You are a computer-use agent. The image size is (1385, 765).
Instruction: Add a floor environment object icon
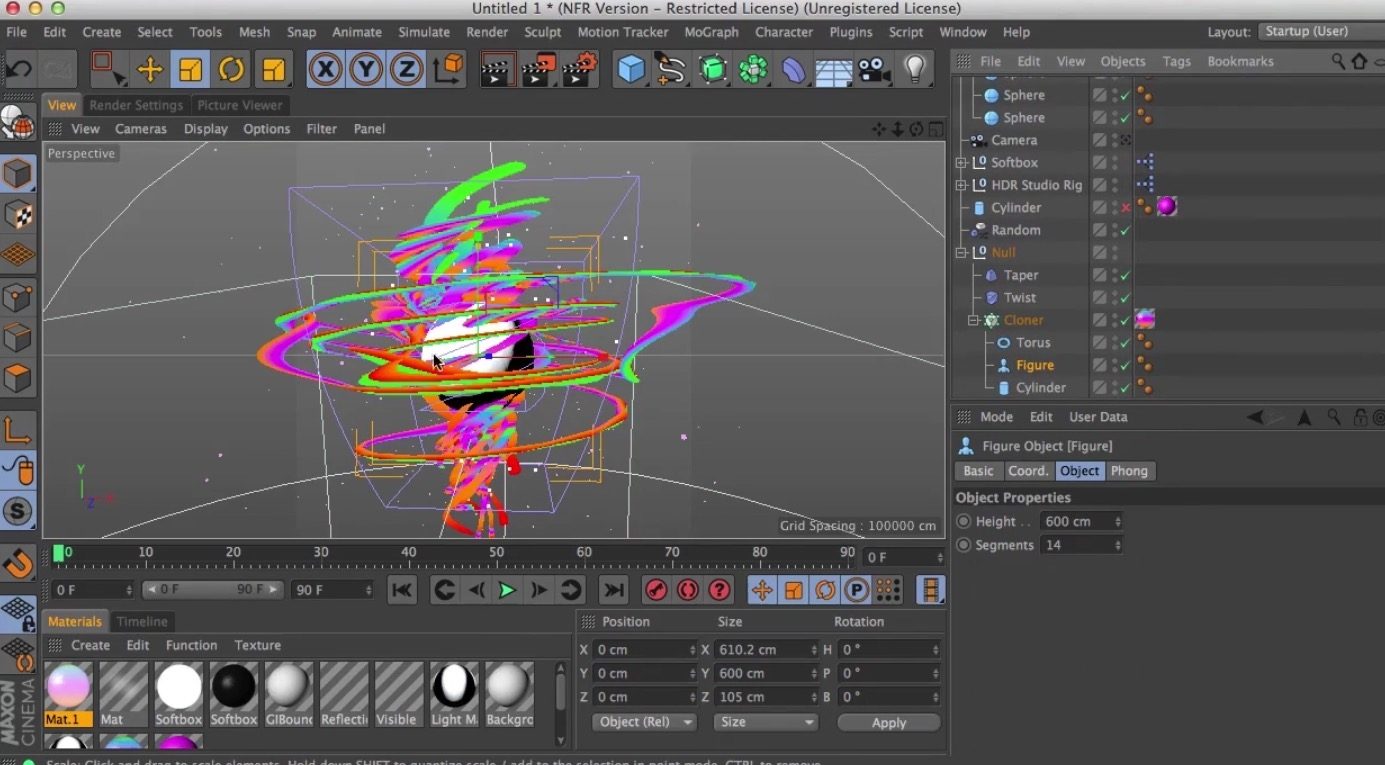pos(834,69)
